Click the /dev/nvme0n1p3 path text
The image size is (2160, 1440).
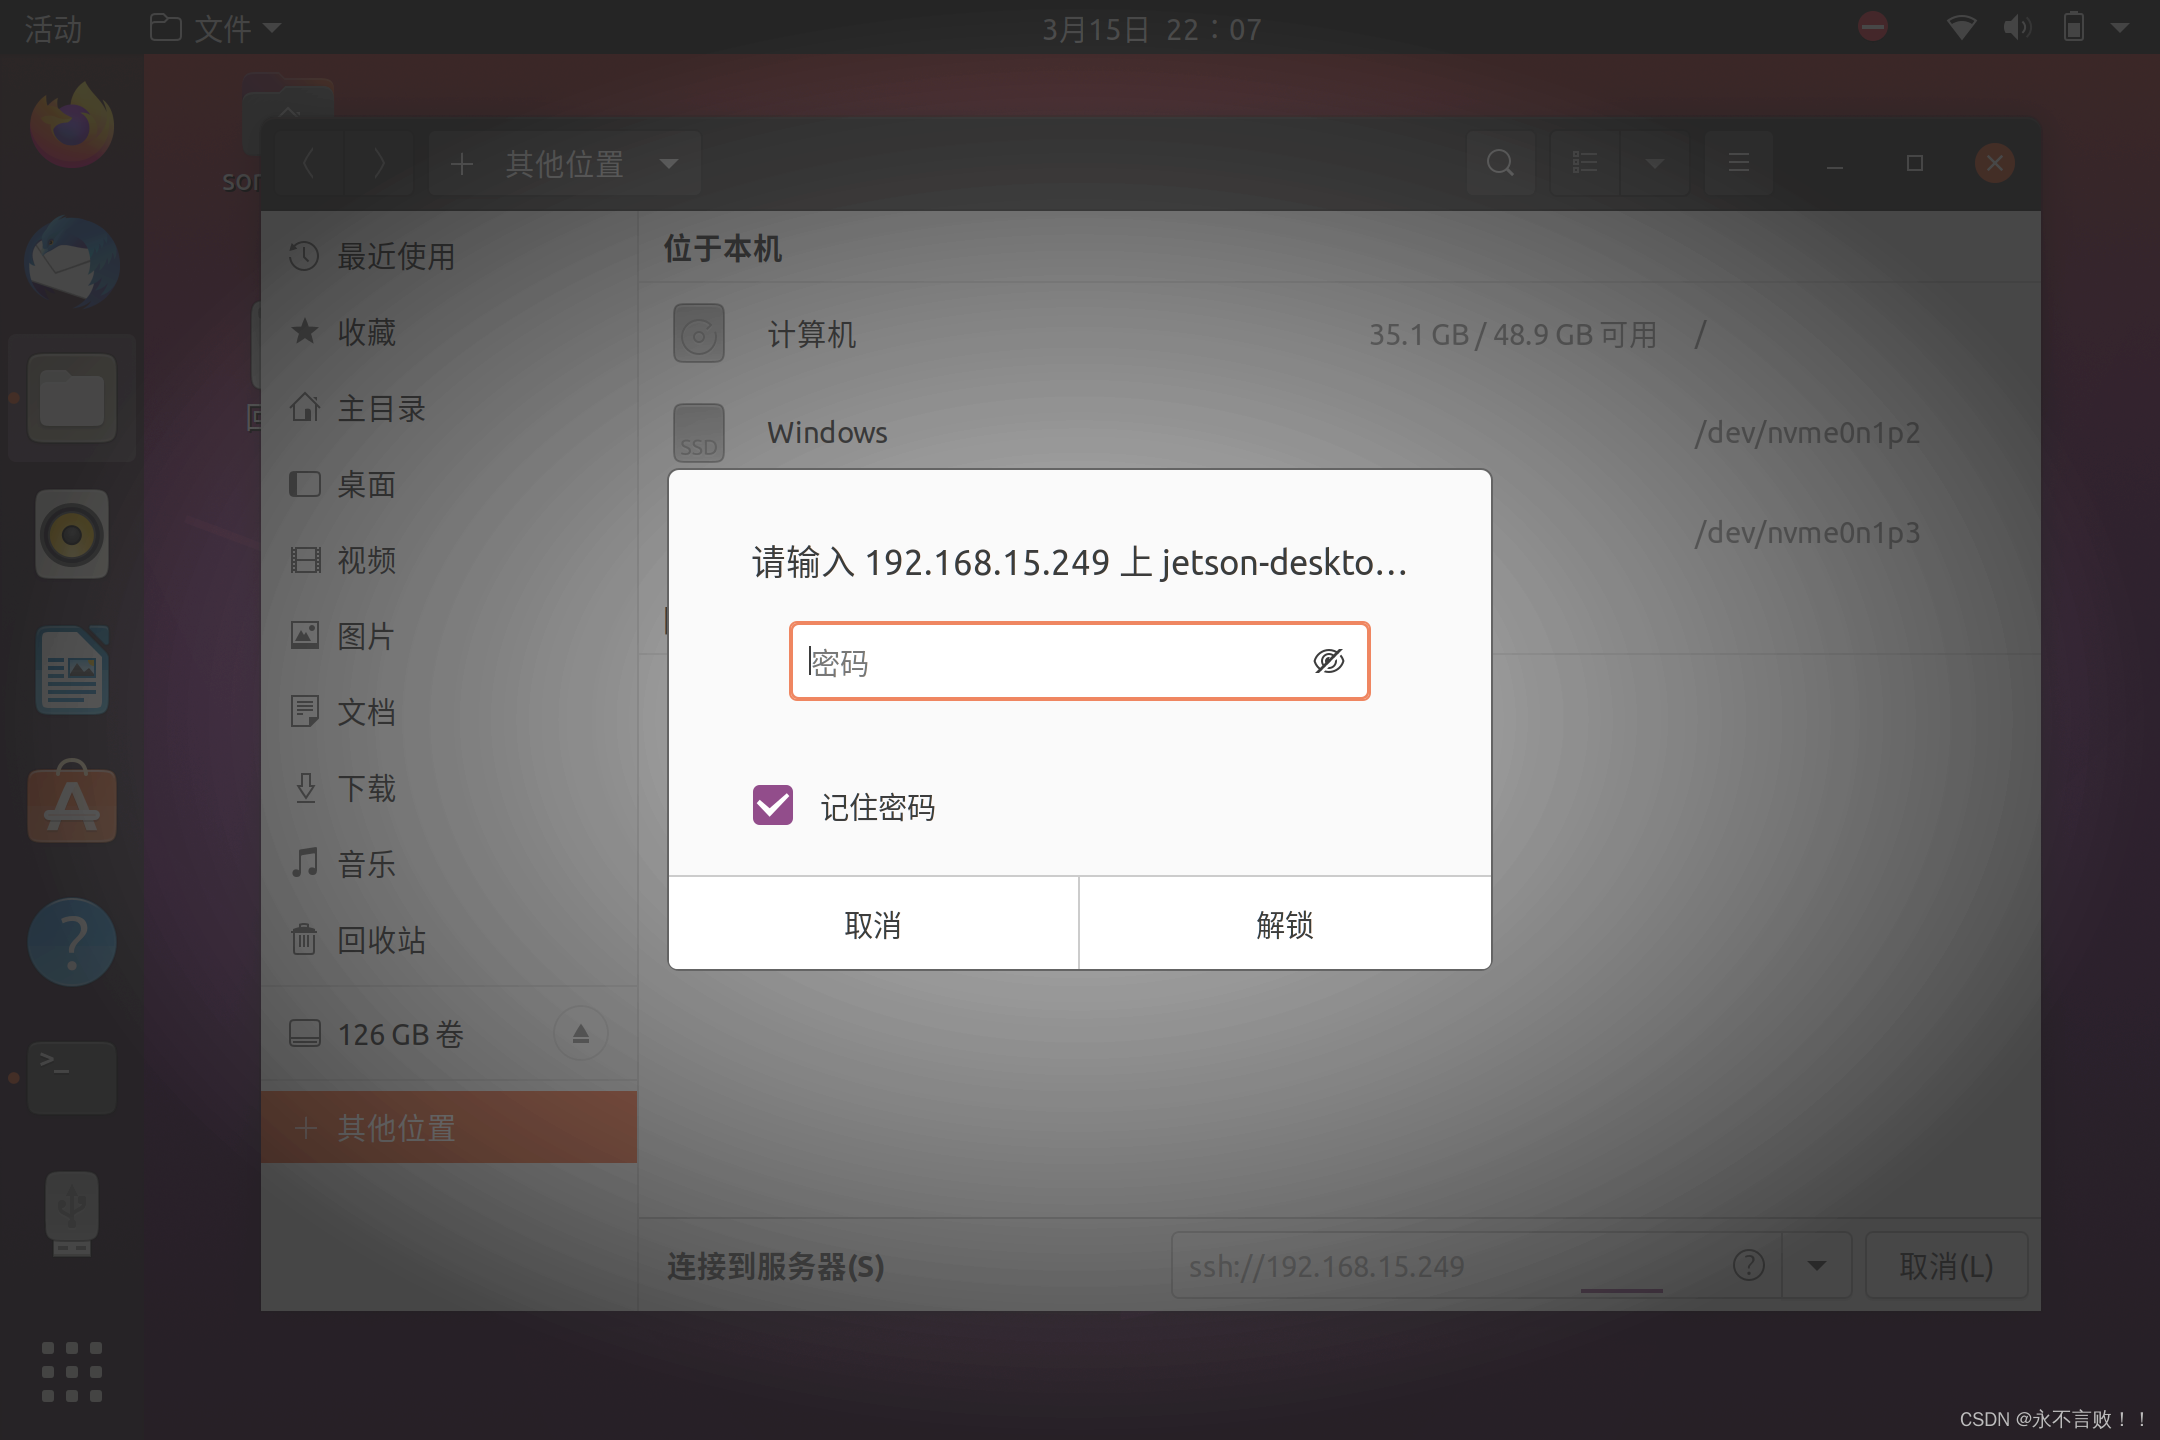click(x=1808, y=532)
